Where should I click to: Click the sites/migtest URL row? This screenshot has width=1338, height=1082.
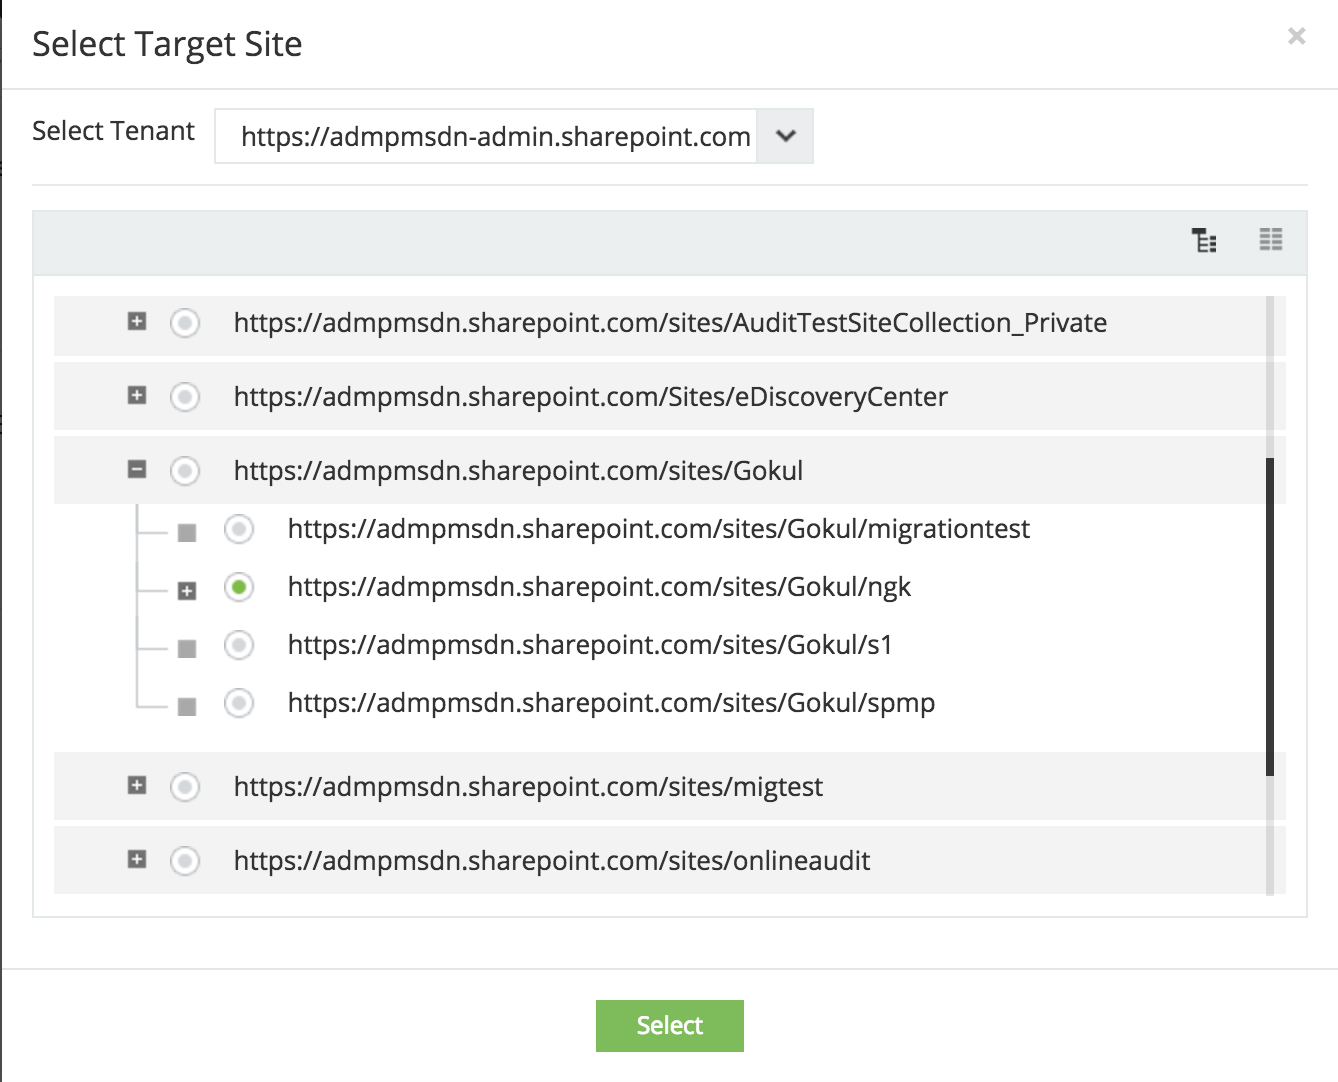point(528,787)
